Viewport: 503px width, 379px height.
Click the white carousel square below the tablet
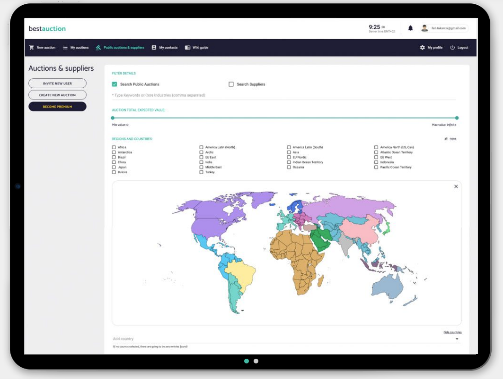256,361
